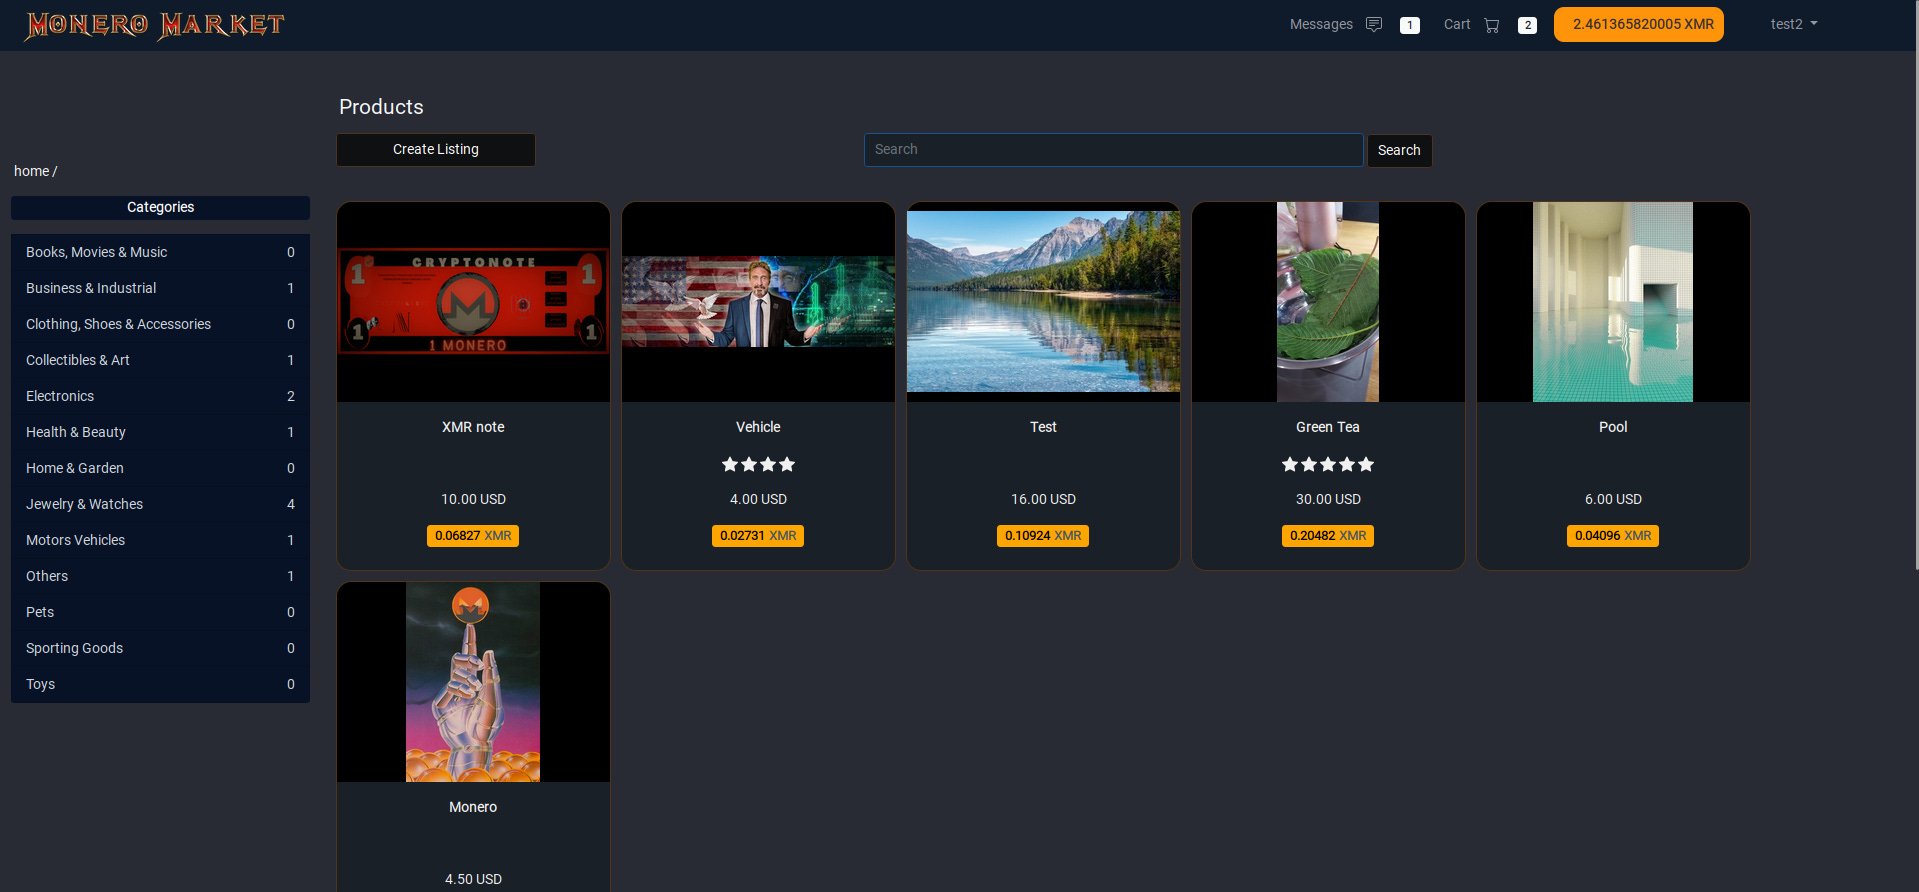Click the Cart item count badge
Image resolution: width=1919 pixels, height=892 pixels.
pos(1527,25)
